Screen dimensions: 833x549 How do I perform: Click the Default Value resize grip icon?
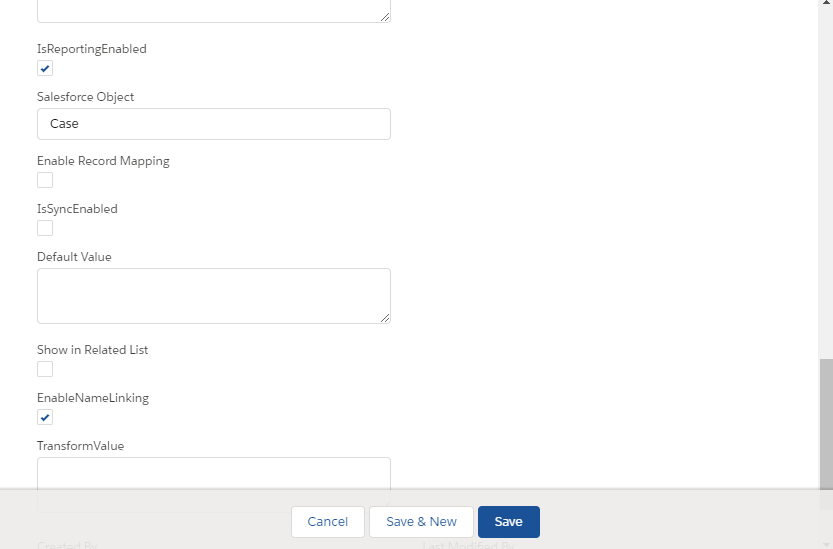[385, 318]
